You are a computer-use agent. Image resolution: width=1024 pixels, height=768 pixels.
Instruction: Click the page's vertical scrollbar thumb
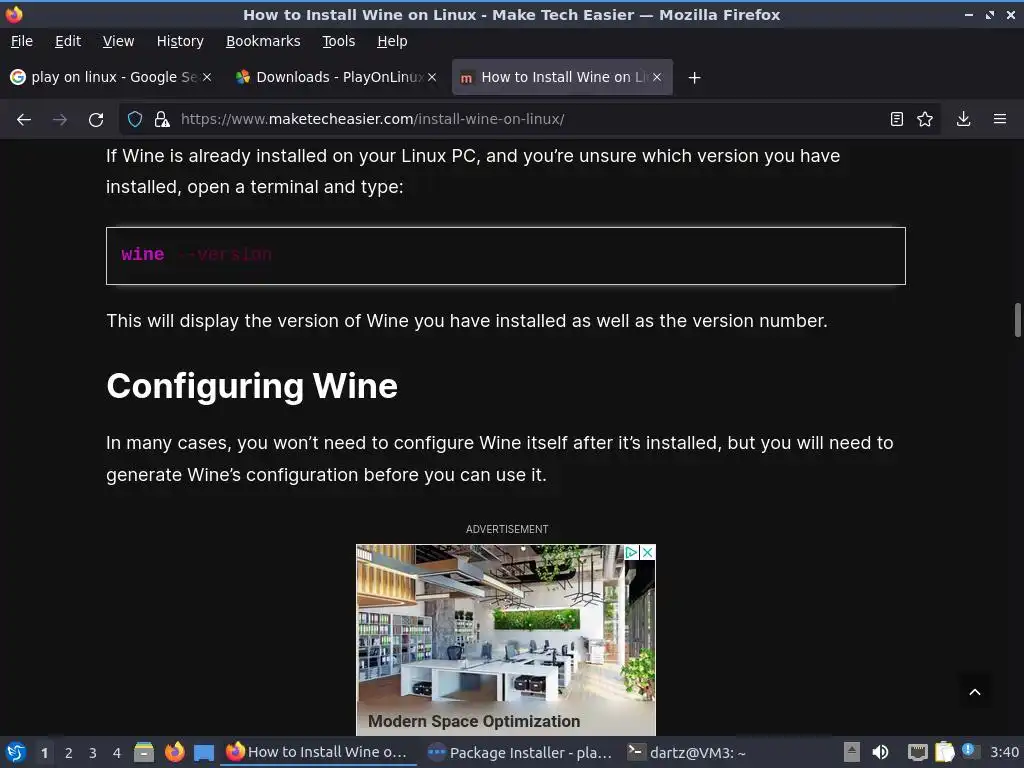1017,320
